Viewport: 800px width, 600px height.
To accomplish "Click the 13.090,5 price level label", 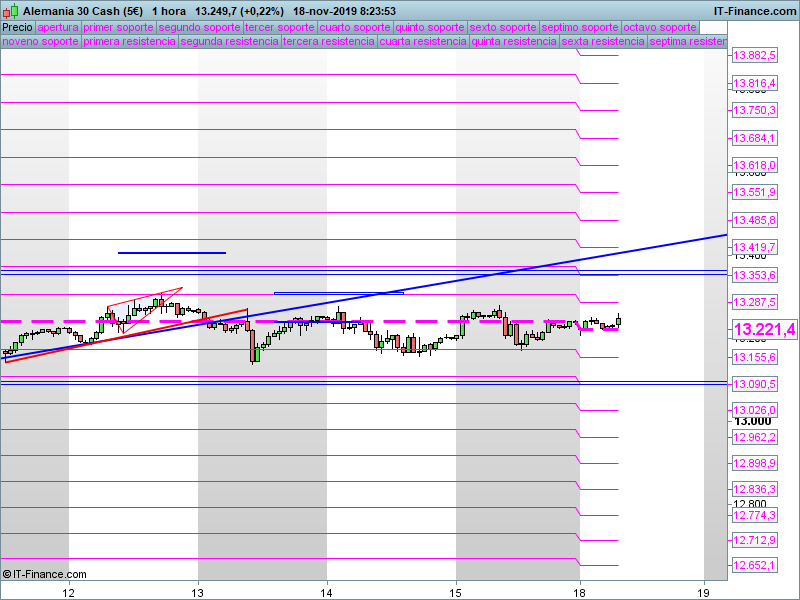I will click(755, 384).
